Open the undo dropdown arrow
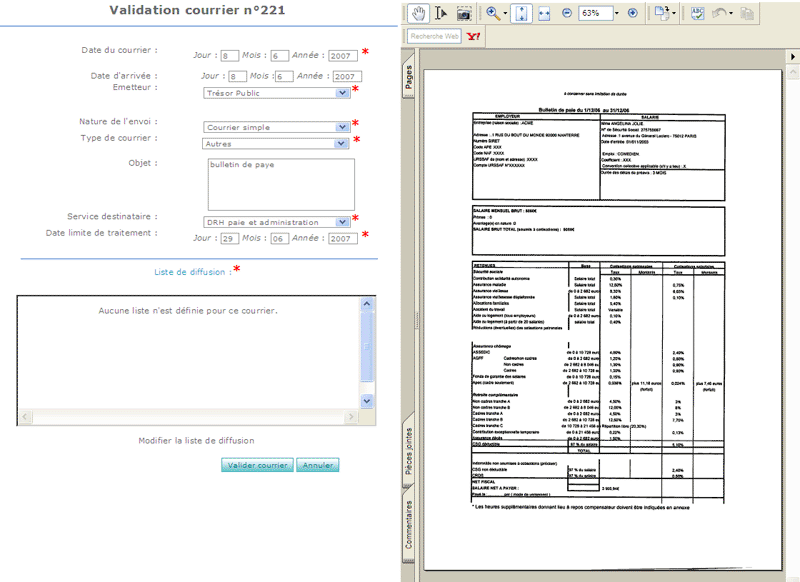The height and width of the screenshot is (582, 800). [x=731, y=14]
